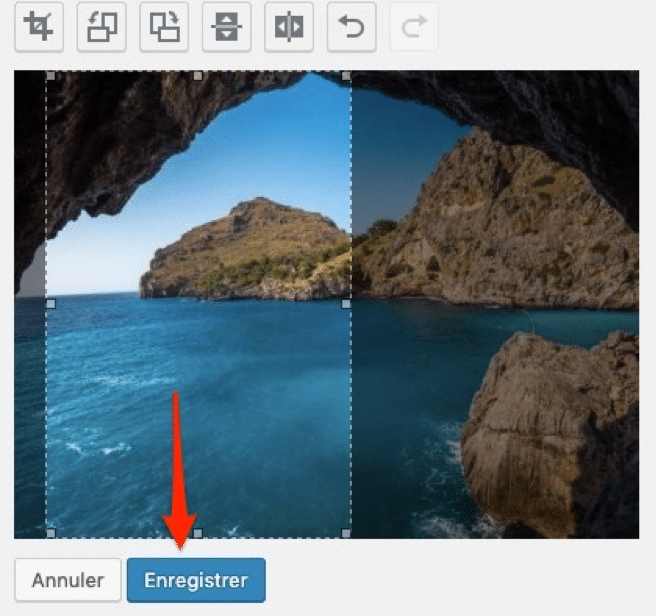The width and height of the screenshot is (656, 616).
Task: Rotate image clockwise
Action: pos(164,27)
